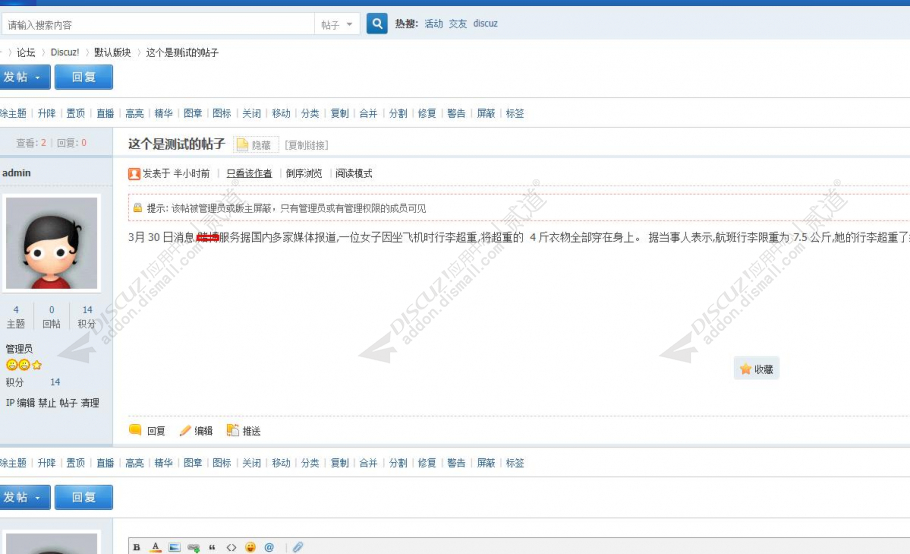Click 高亮 in the moderation bar above the post
The height and width of the screenshot is (554, 910).
click(x=134, y=113)
